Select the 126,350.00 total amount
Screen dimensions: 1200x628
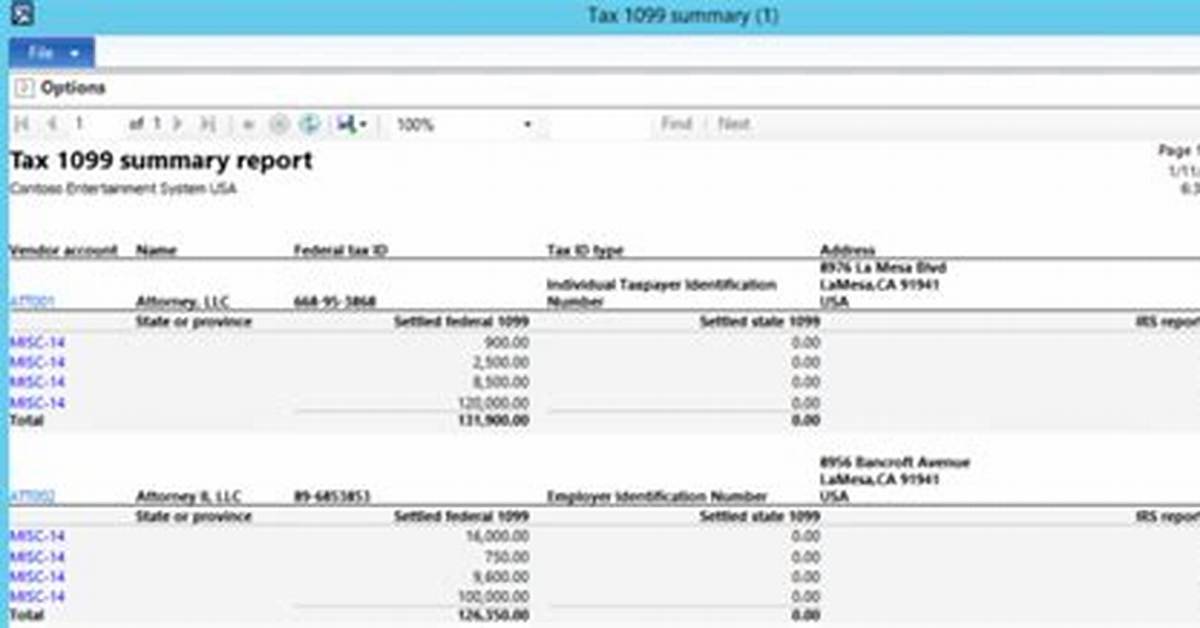click(492, 615)
